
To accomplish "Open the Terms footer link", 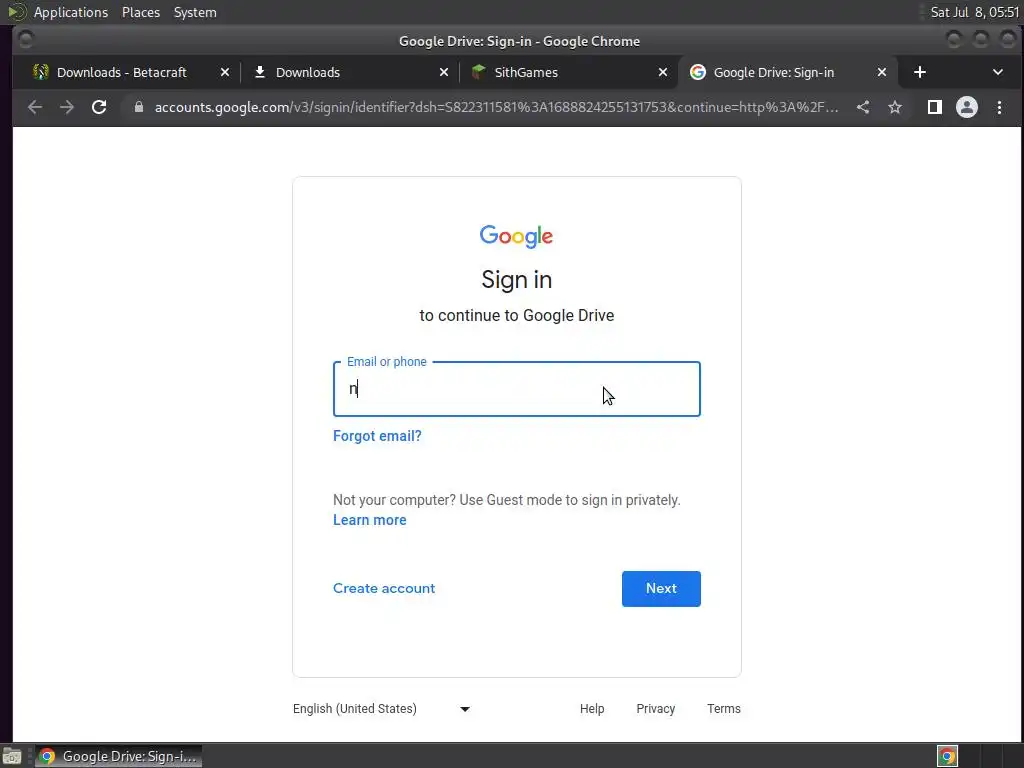I will [724, 709].
